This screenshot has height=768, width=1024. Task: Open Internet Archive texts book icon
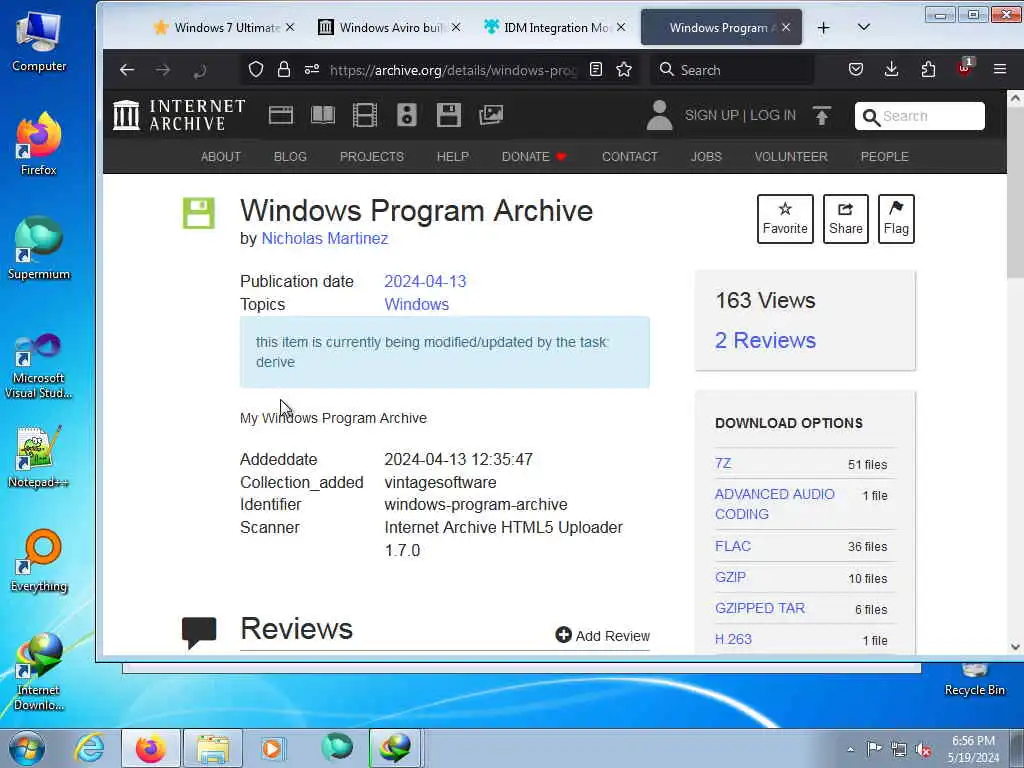pos(323,115)
